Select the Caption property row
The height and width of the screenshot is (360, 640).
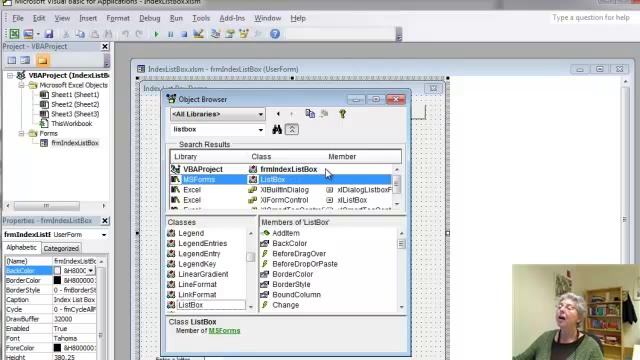click(51, 300)
